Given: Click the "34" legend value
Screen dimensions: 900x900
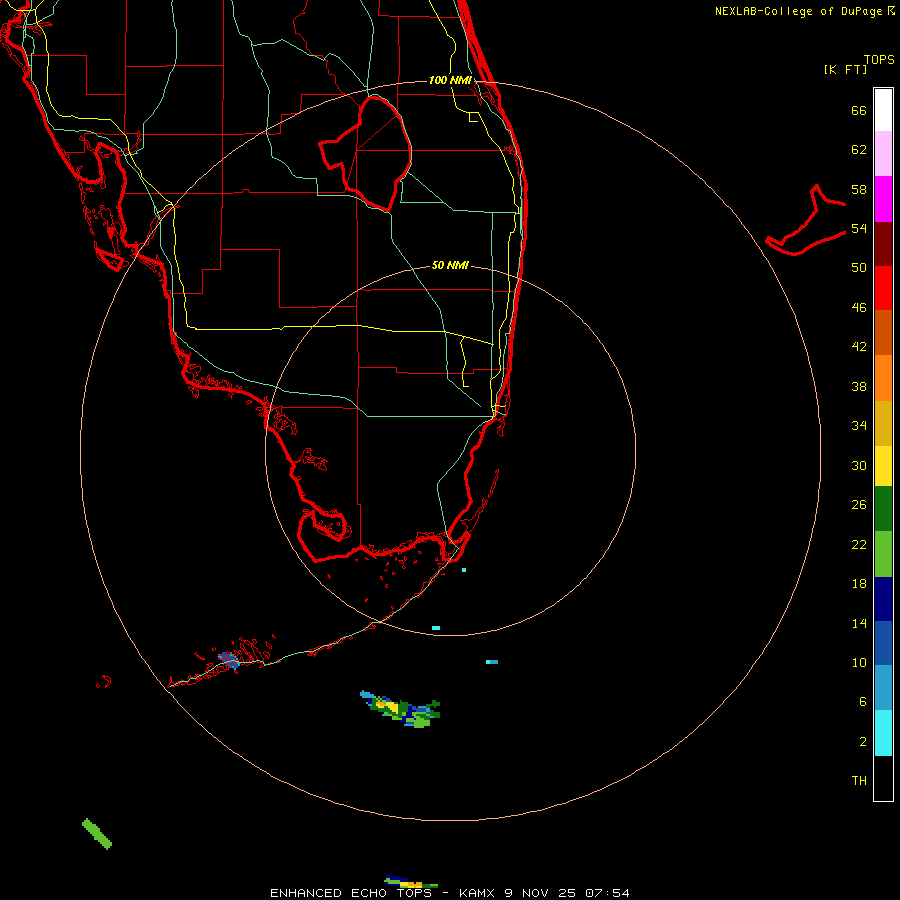Looking at the screenshot, I should coord(859,426).
